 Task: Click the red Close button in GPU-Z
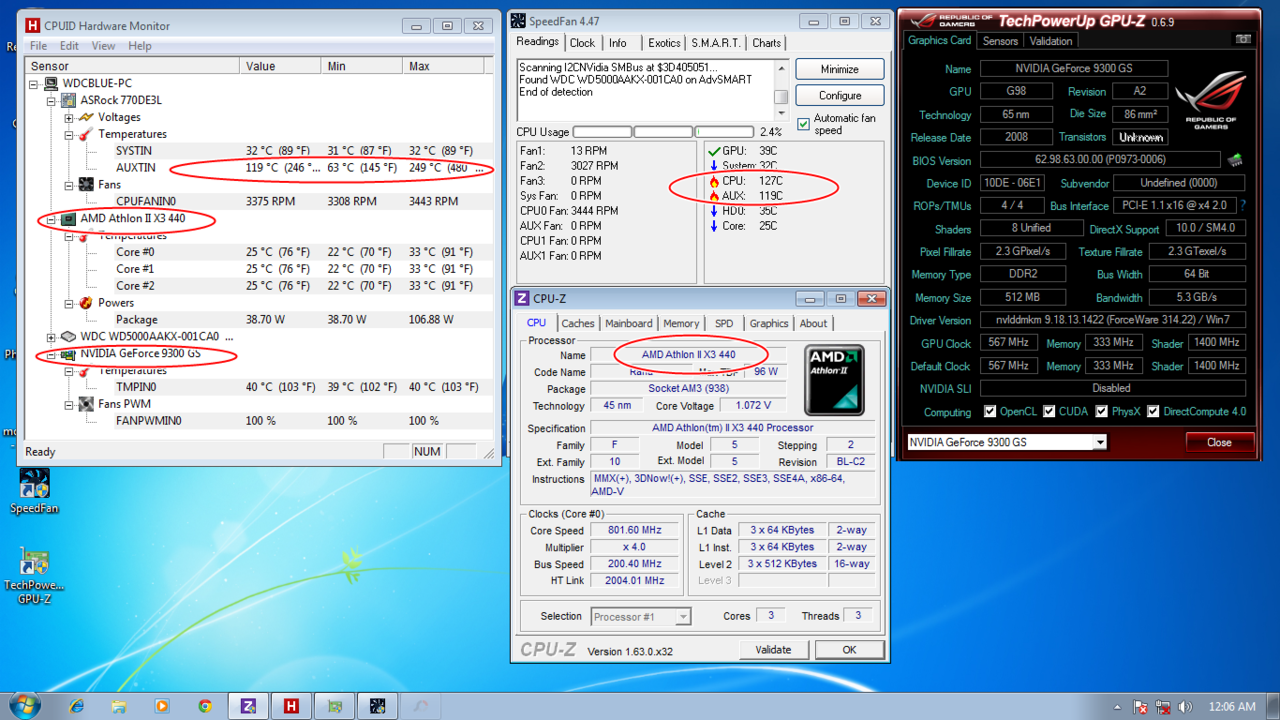(x=1219, y=442)
